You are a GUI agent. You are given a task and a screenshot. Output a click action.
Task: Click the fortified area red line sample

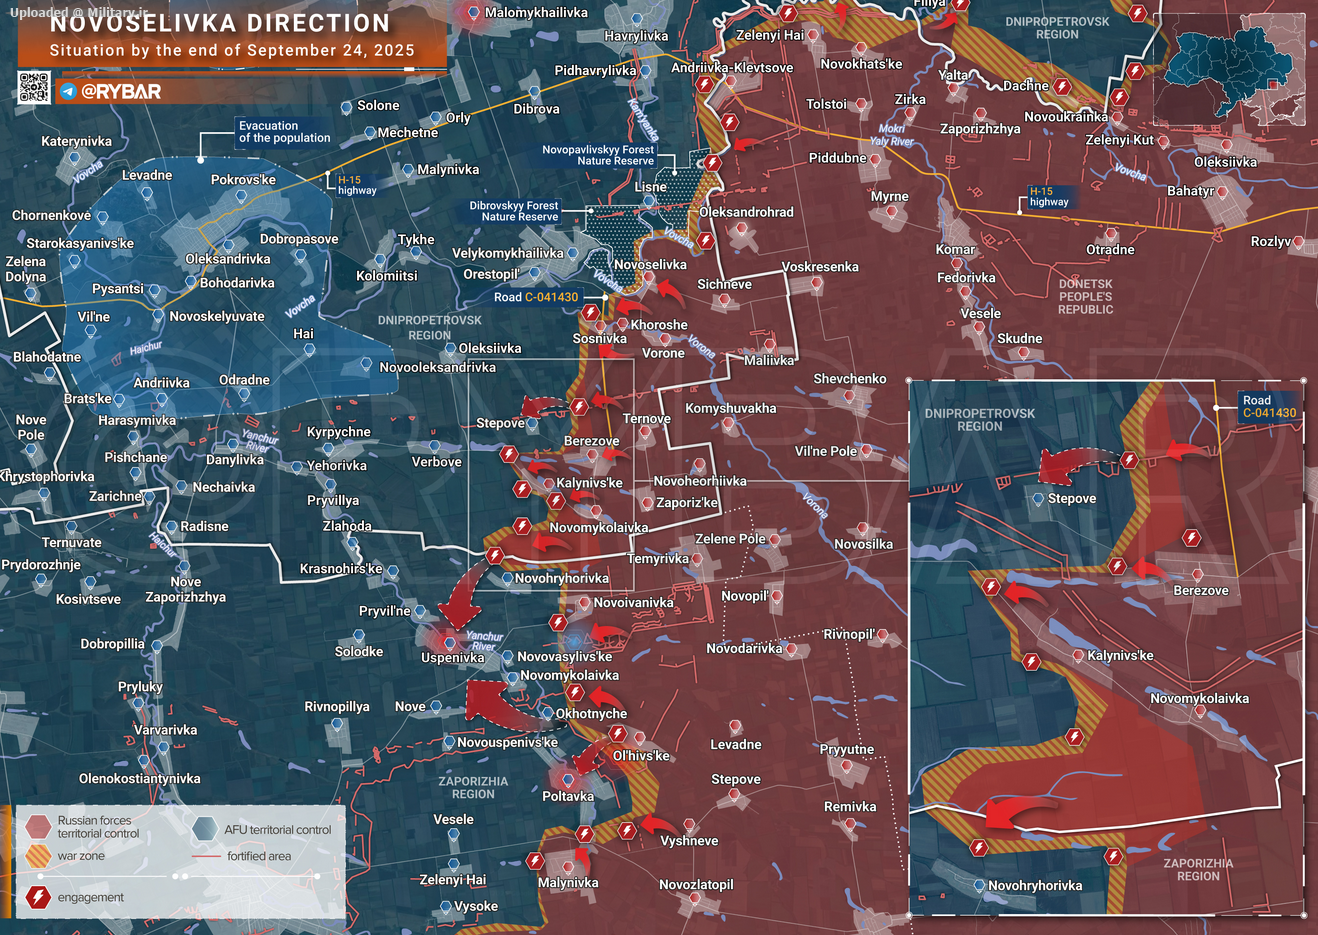click(205, 857)
